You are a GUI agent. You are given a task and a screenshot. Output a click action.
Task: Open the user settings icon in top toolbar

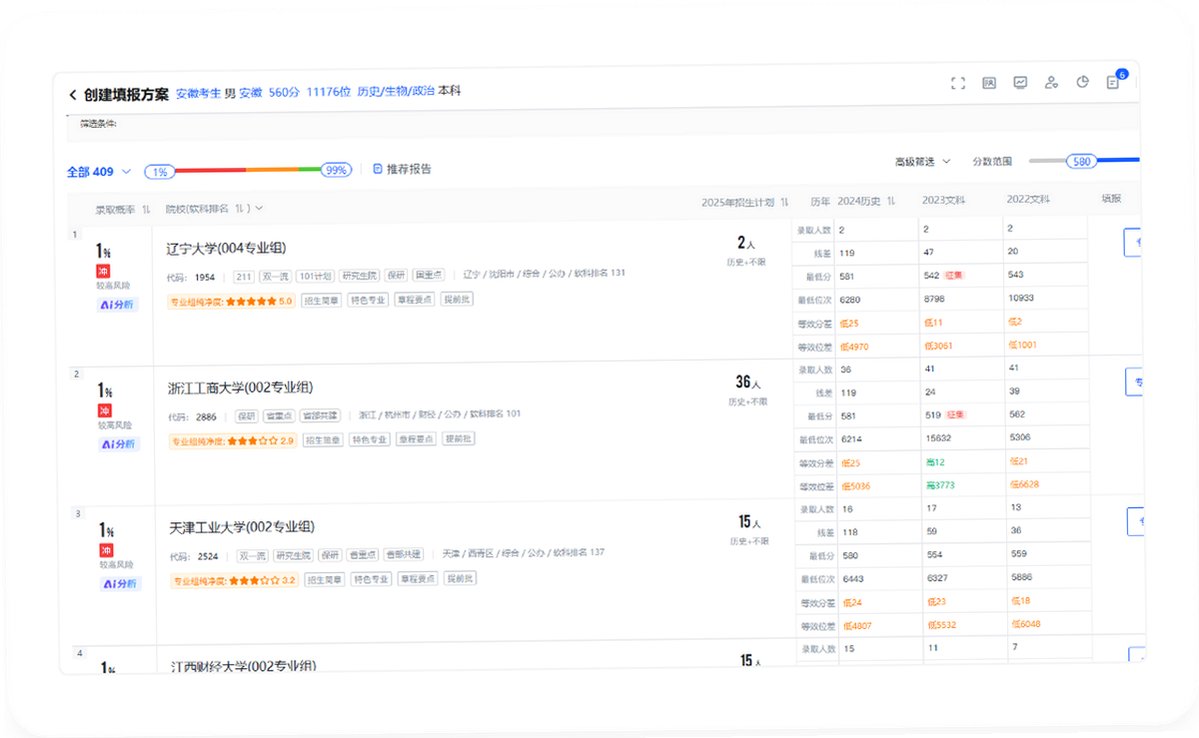(1051, 83)
